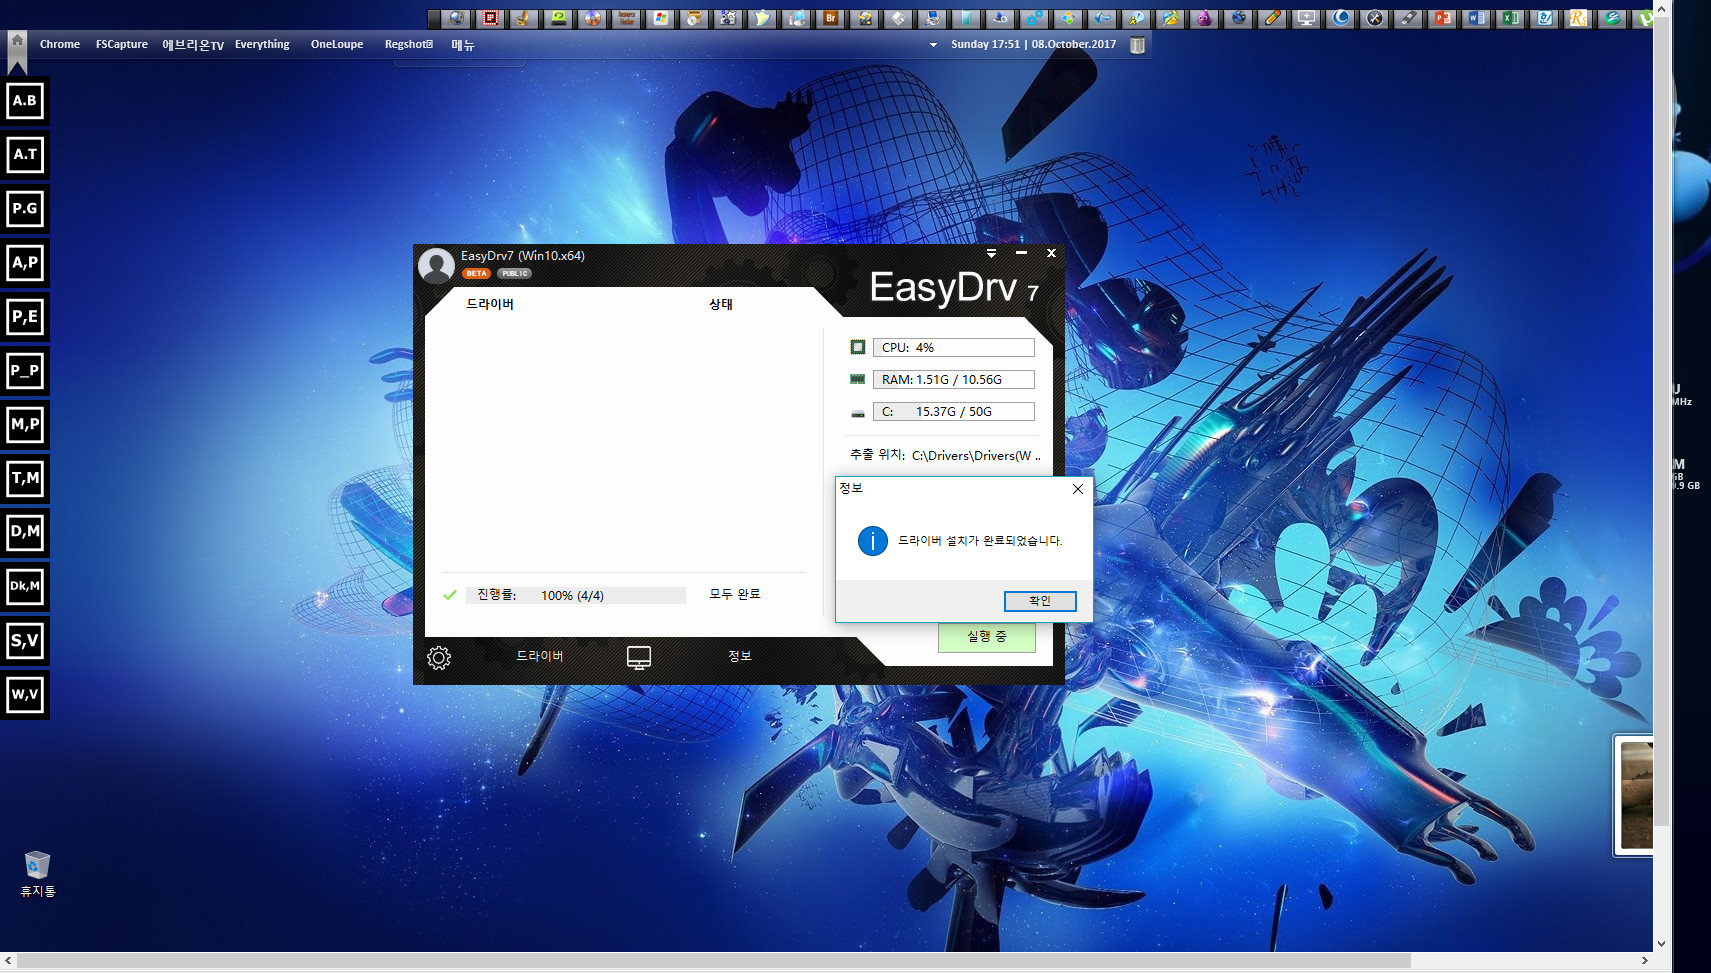Click the 확인 button in the 정보 dialog

(1040, 601)
